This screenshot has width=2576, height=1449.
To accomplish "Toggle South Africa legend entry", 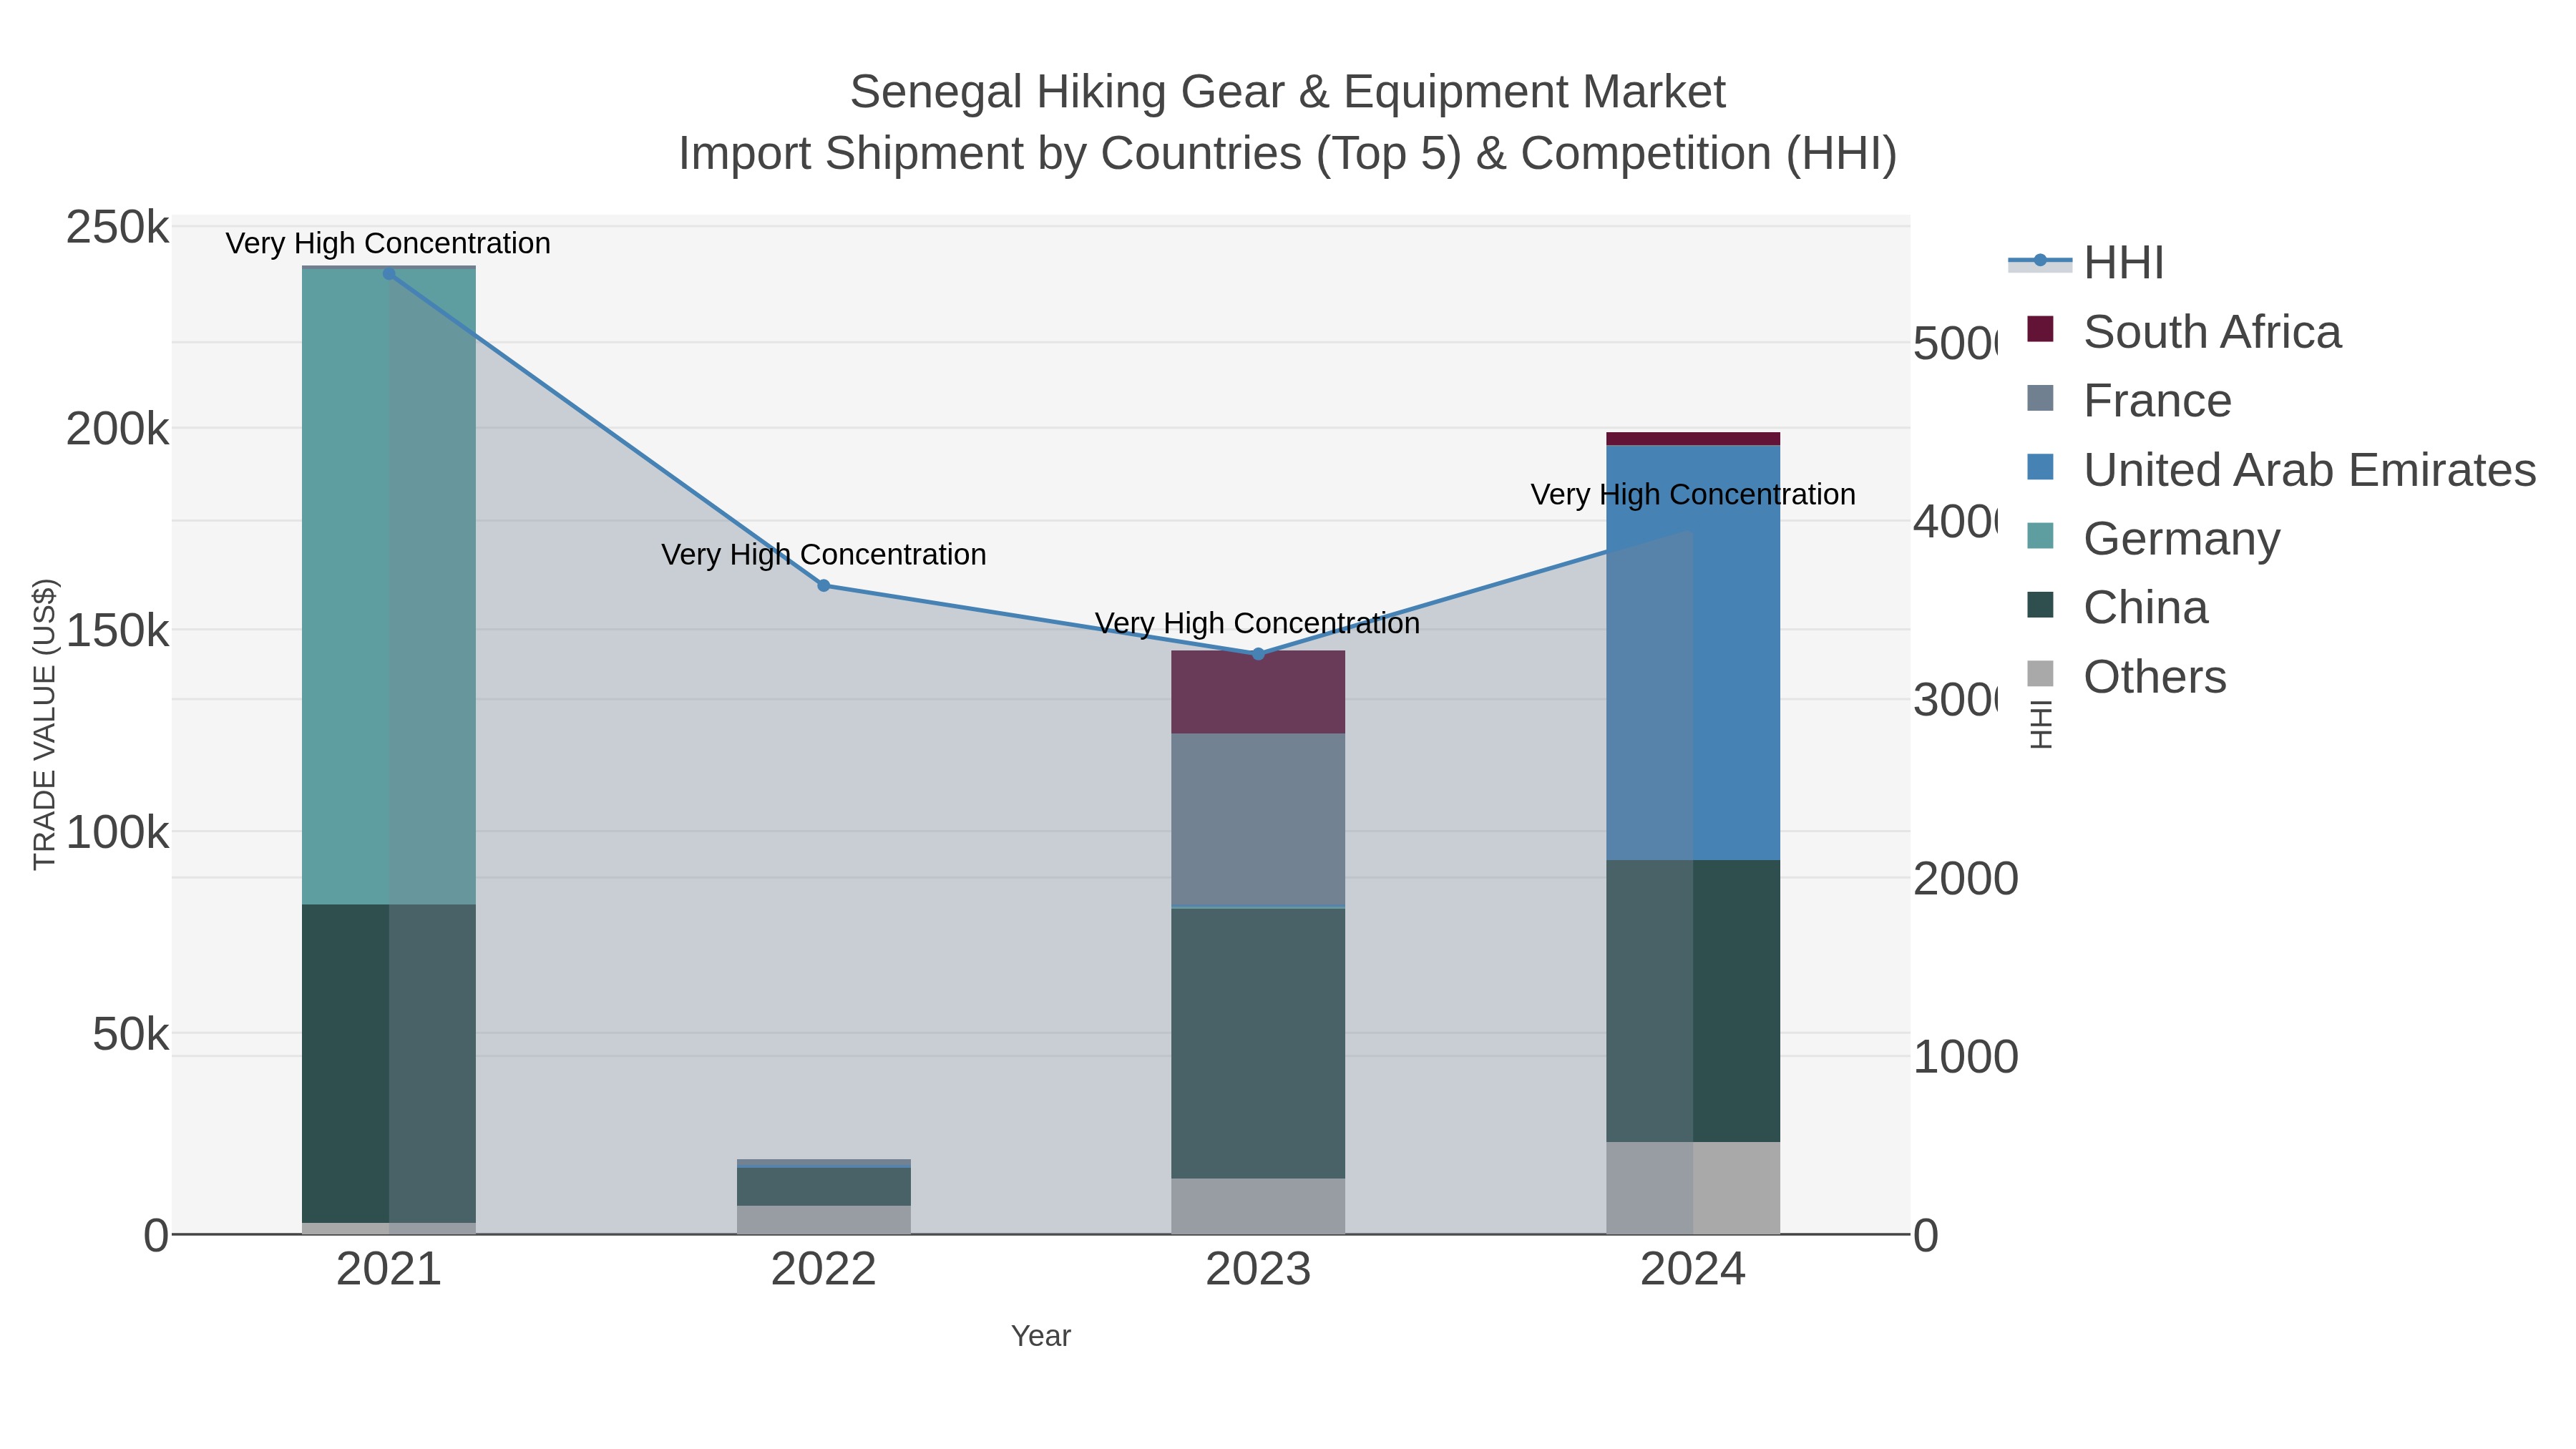I will pyautogui.click(x=2184, y=331).
